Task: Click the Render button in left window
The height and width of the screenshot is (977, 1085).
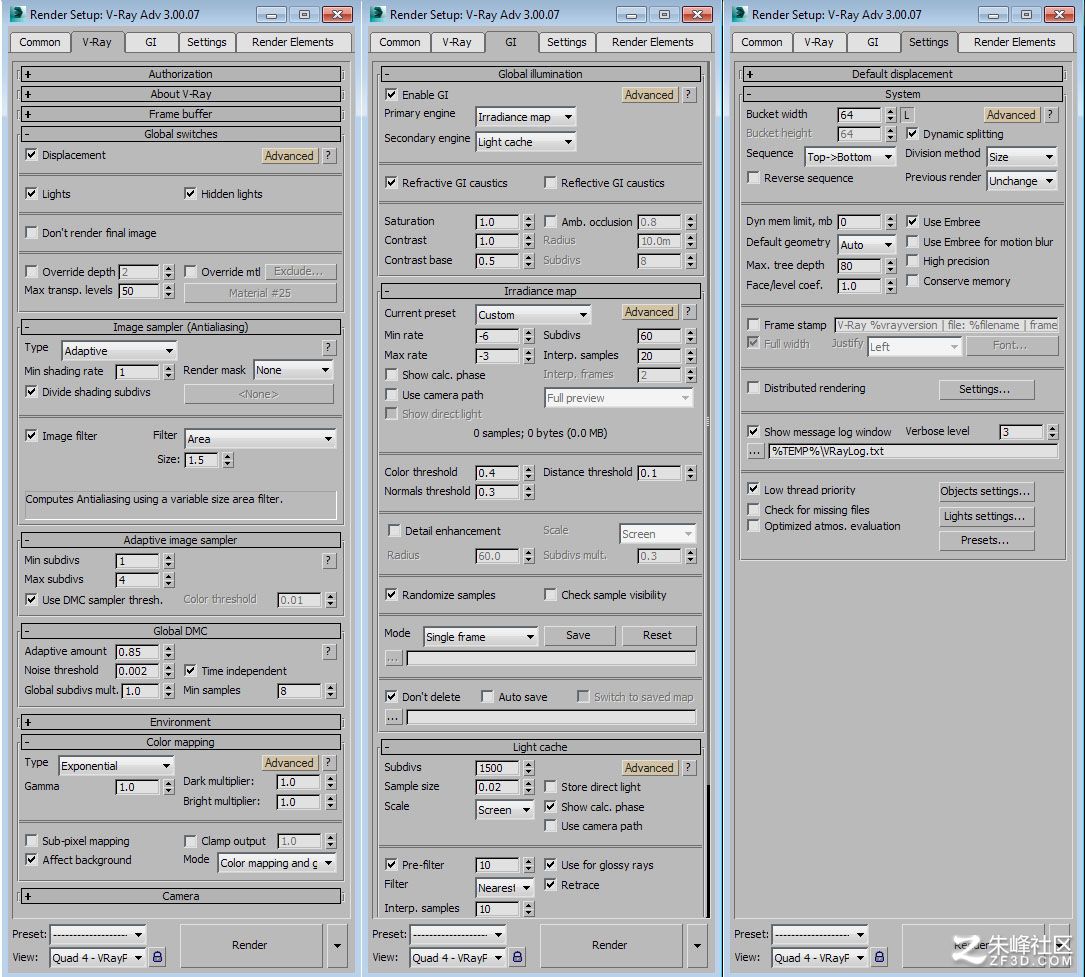Action: (250, 945)
